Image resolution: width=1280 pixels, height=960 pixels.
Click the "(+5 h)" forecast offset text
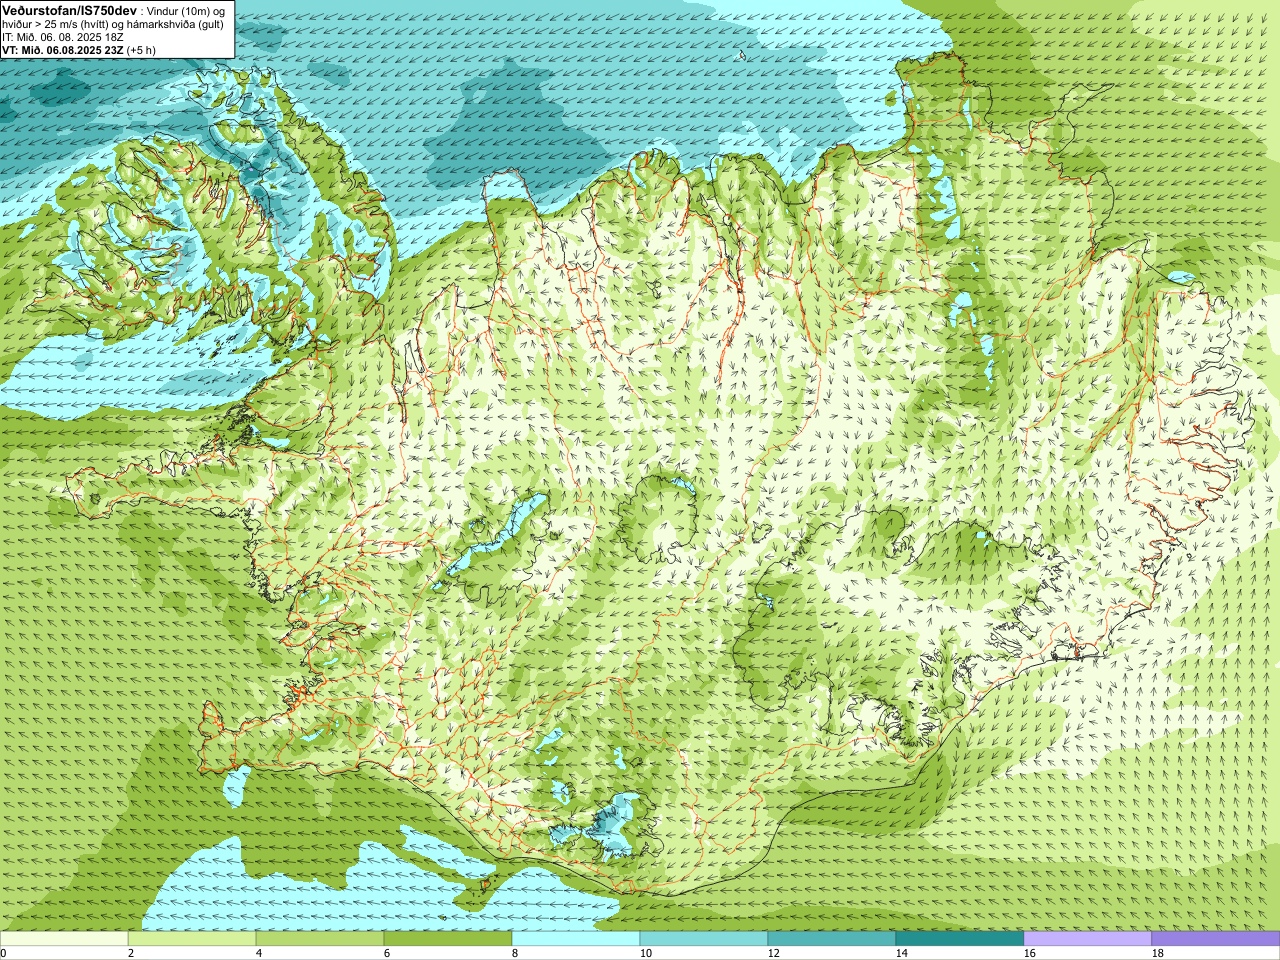pos(142,49)
